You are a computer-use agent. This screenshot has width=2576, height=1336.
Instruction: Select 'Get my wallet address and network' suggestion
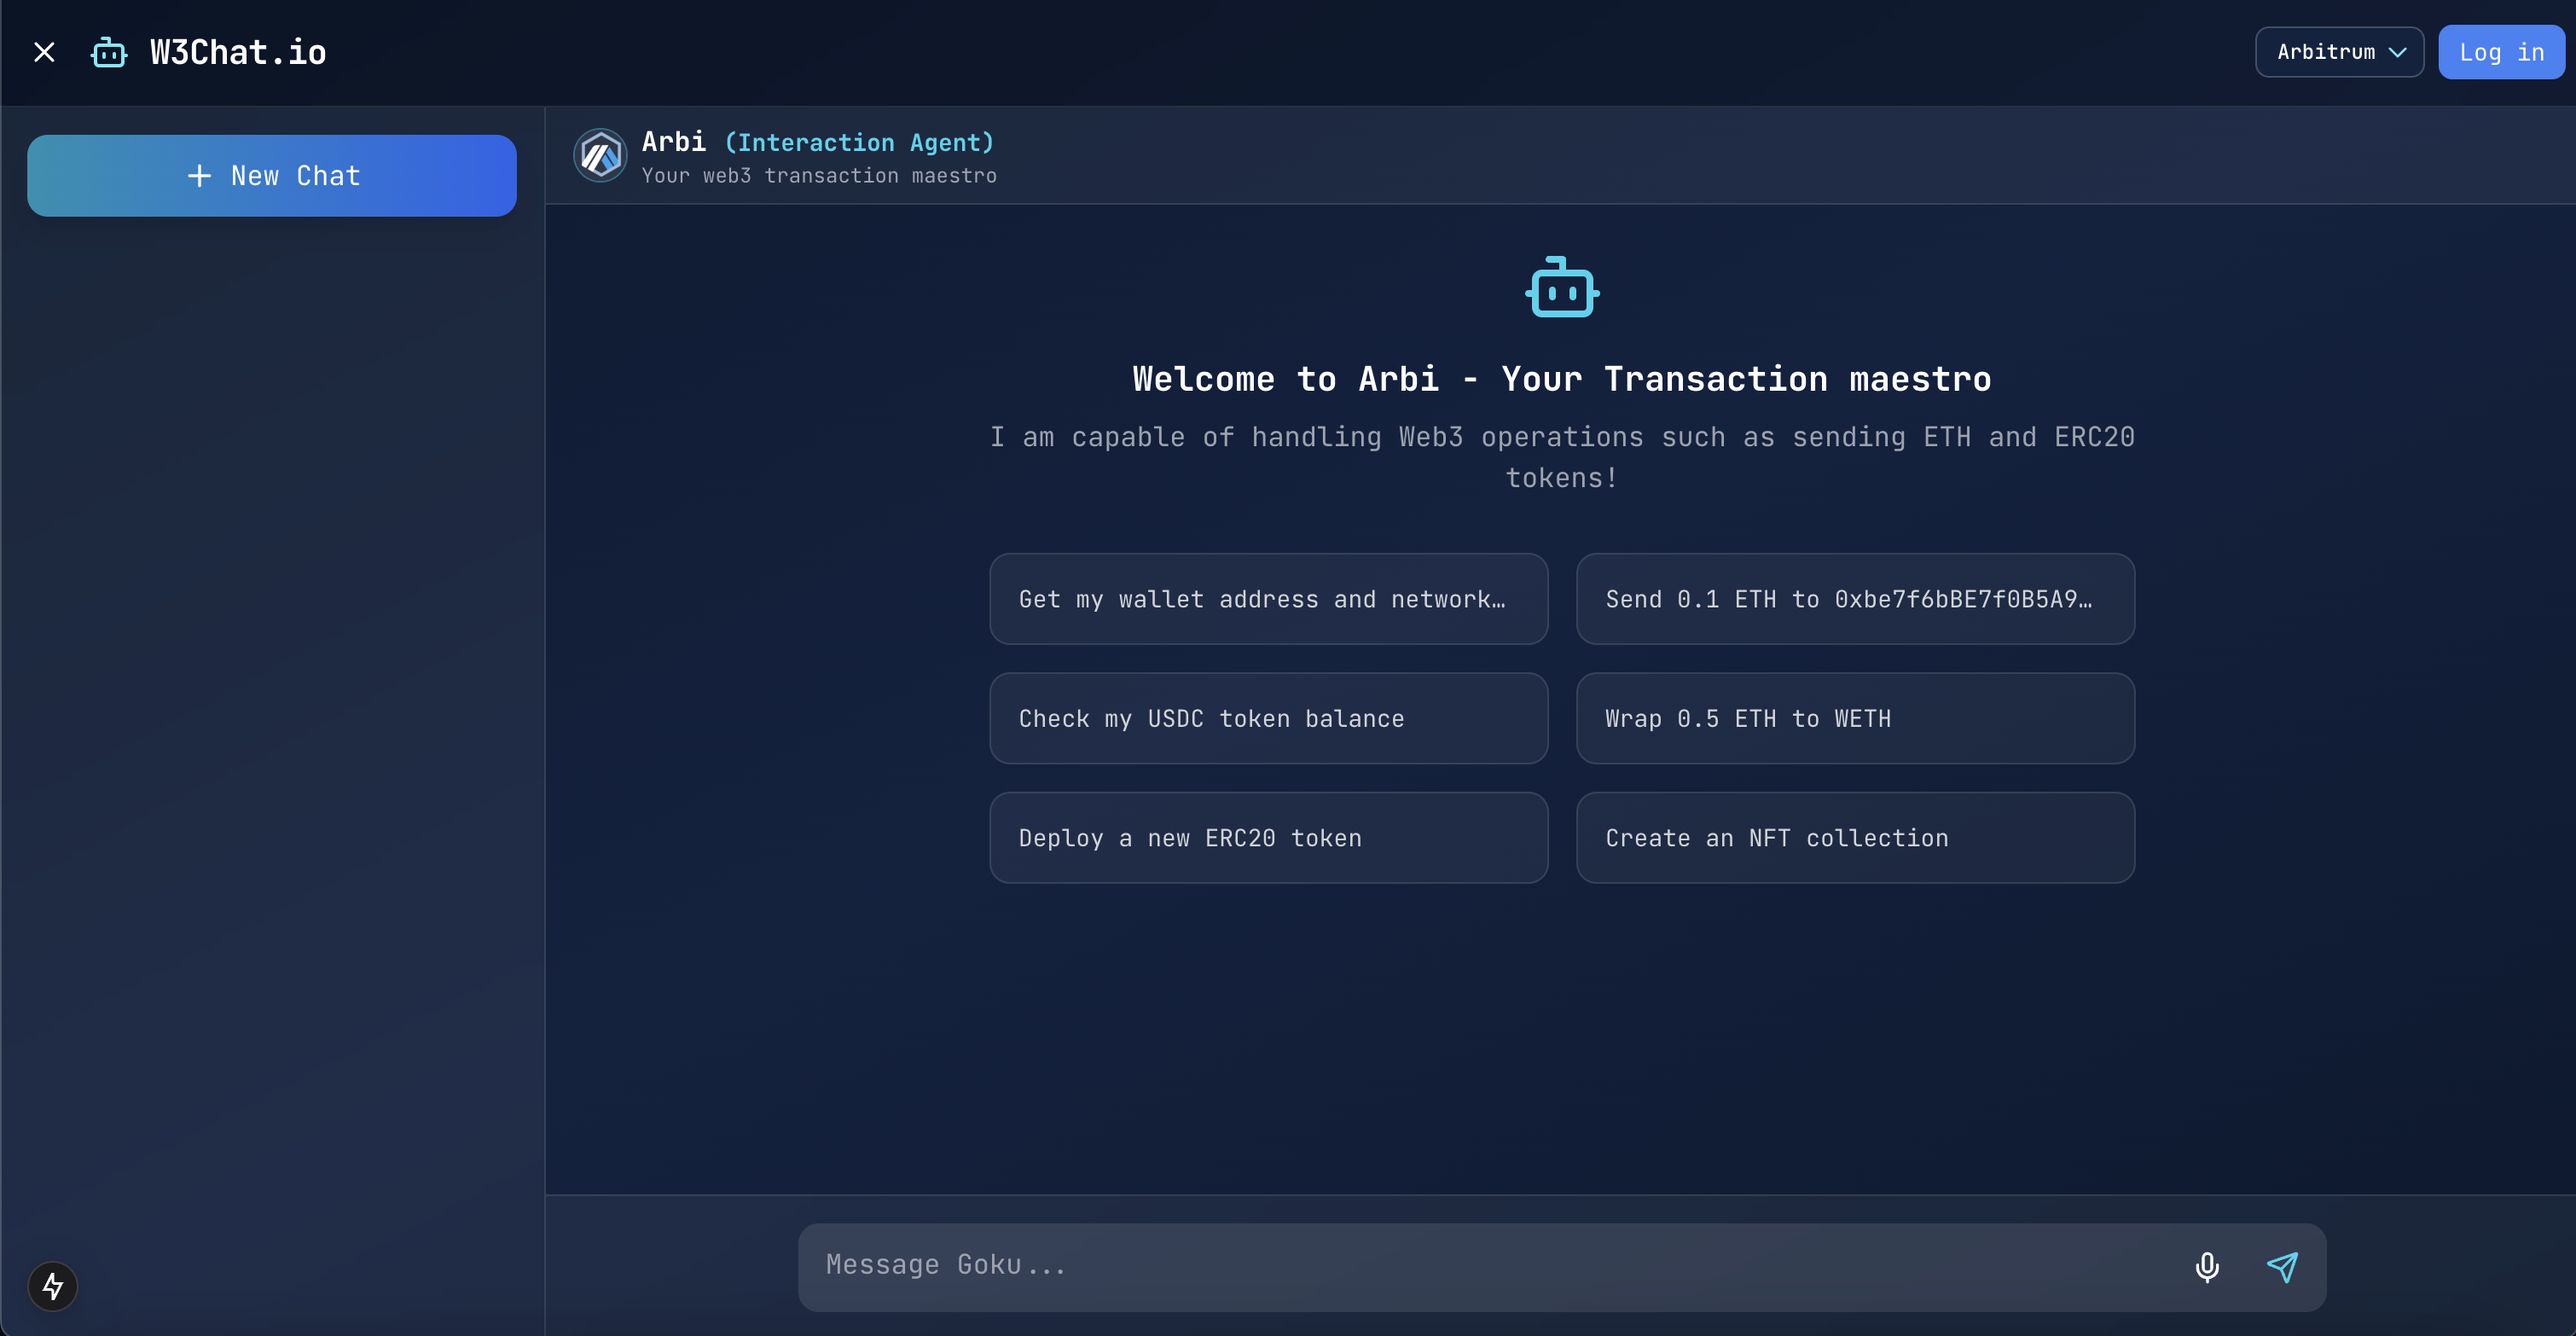[x=1268, y=599]
